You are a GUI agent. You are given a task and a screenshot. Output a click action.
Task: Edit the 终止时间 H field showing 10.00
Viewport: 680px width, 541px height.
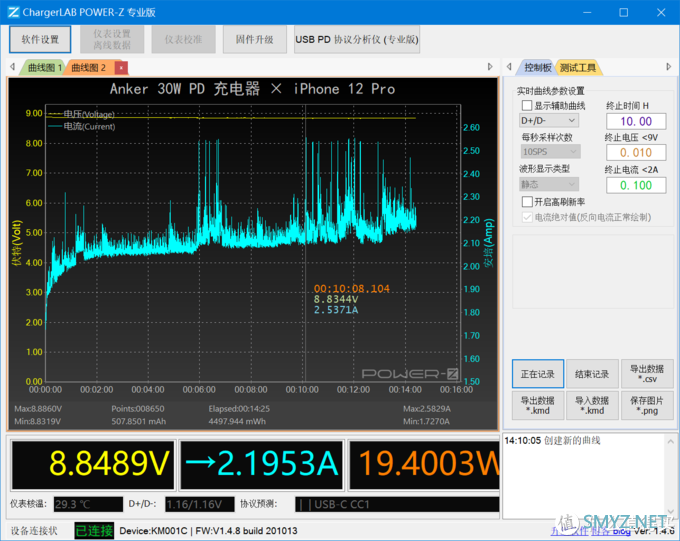636,121
